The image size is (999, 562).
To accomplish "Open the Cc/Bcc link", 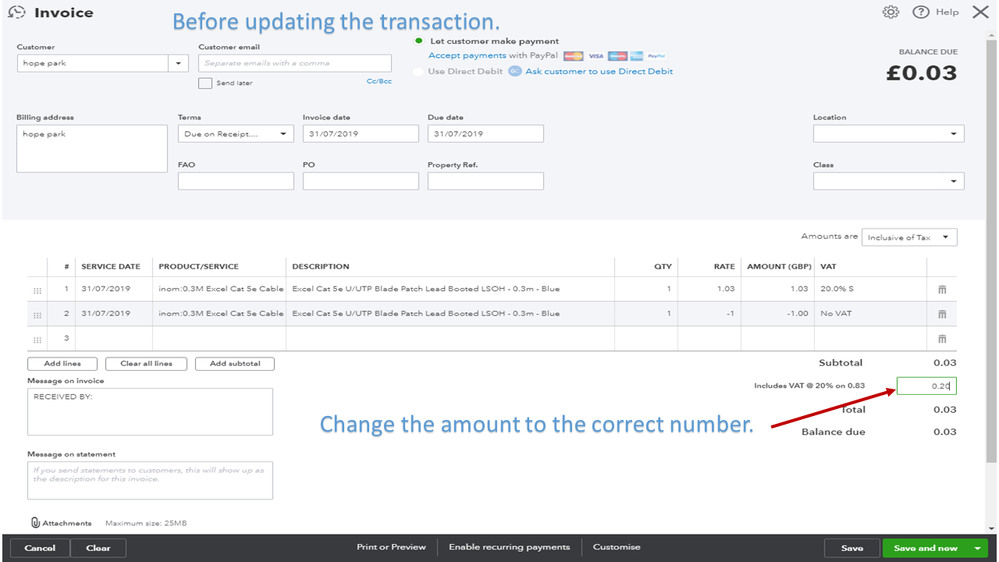I will pos(379,82).
